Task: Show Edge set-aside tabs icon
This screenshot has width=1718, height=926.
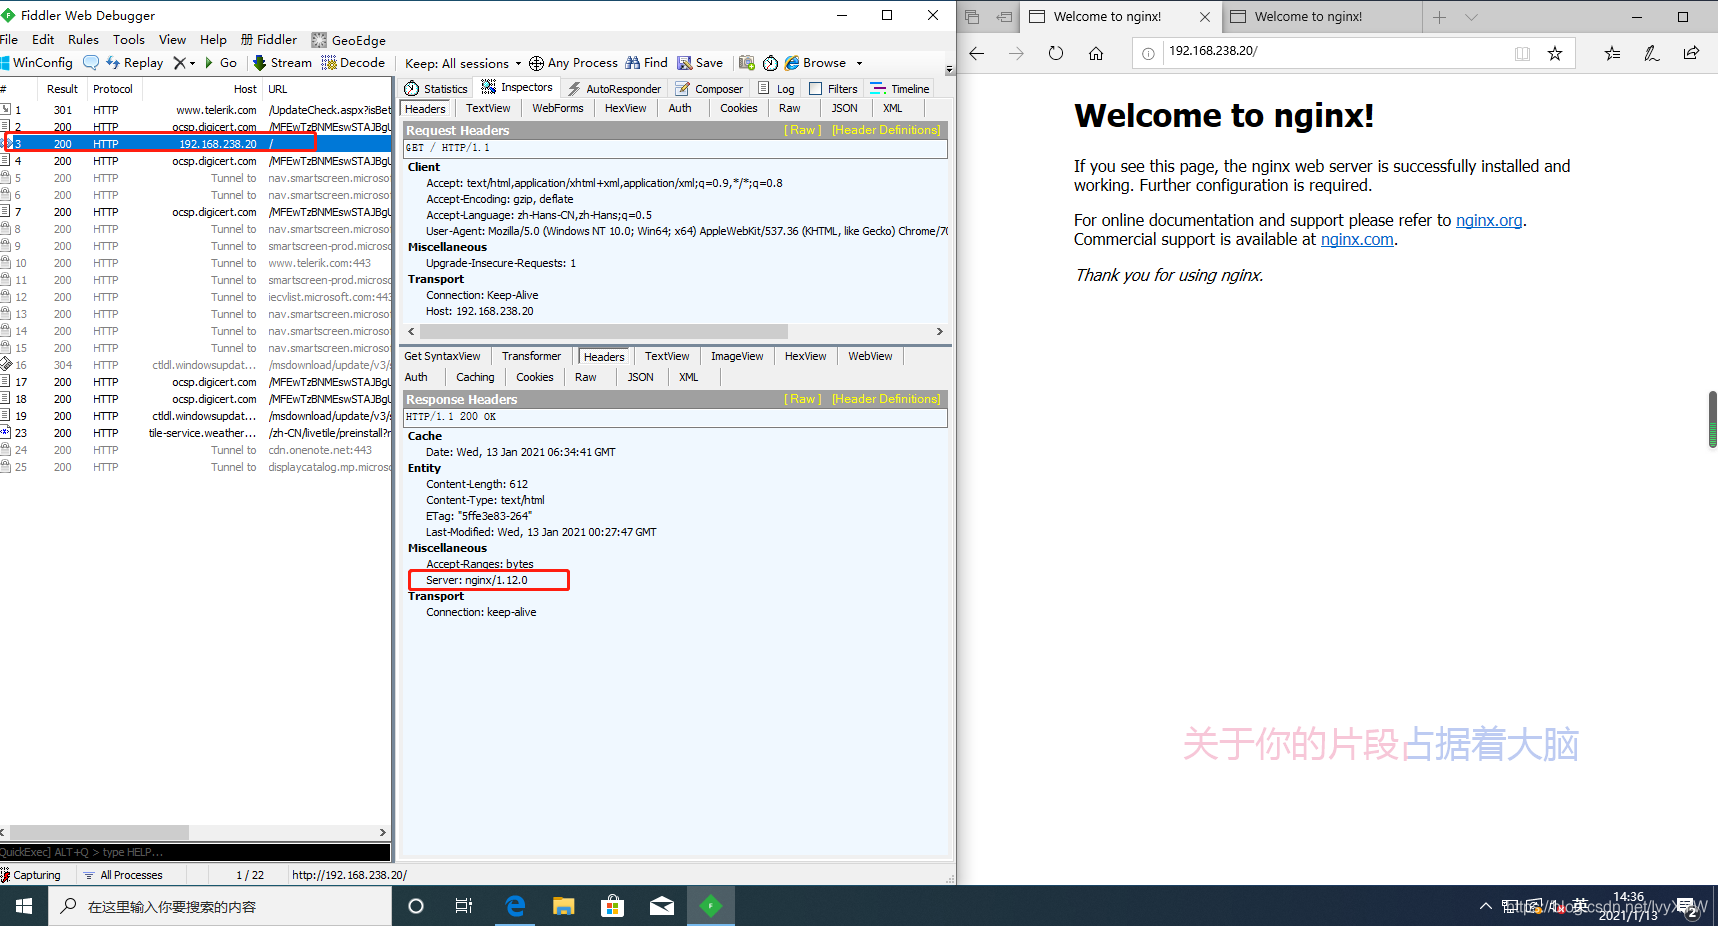Action: coord(972,17)
